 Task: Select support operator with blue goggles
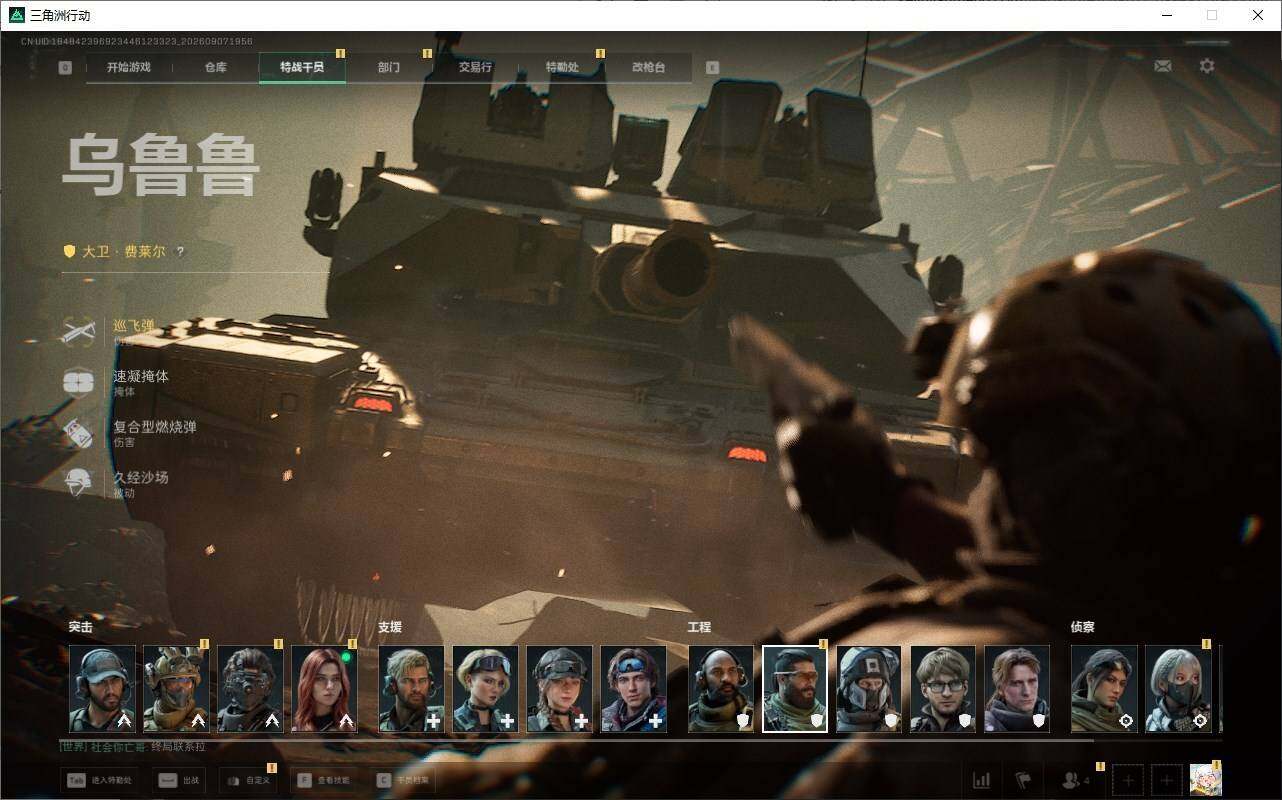pos(633,689)
